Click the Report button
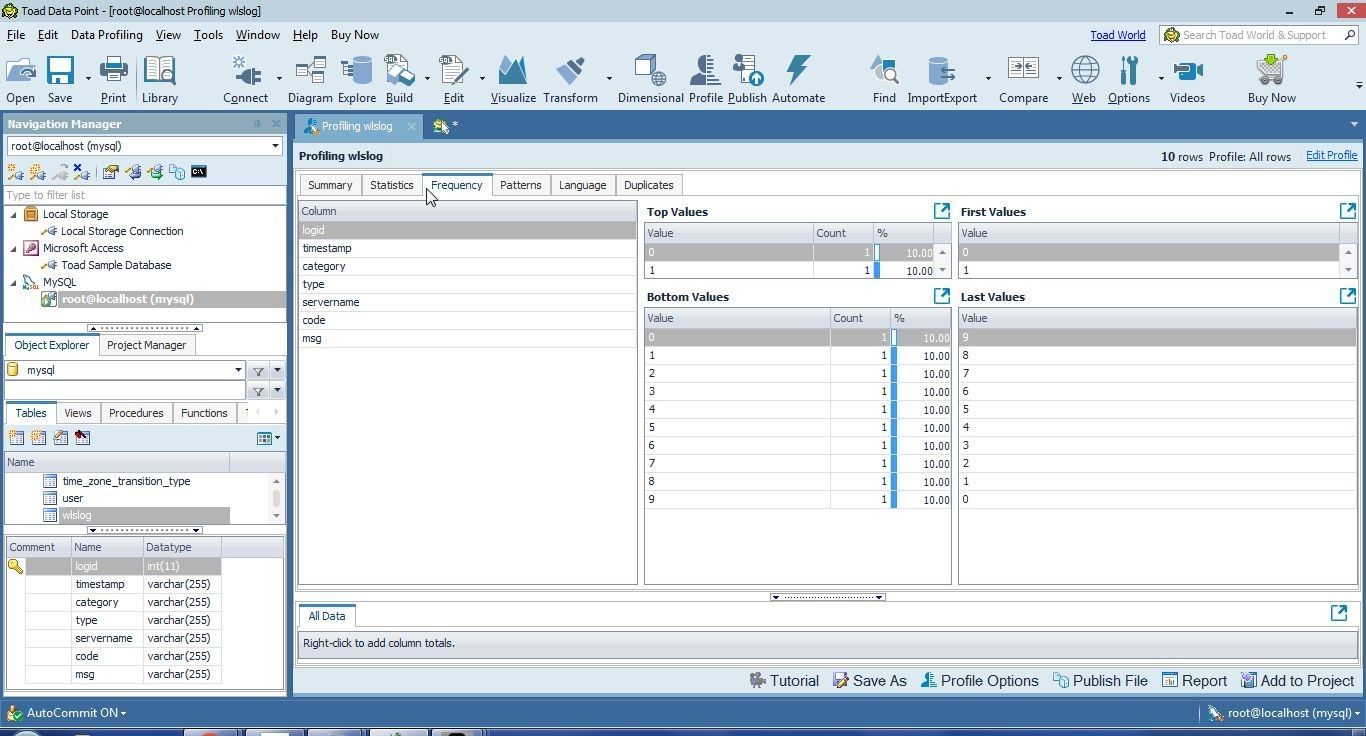 [x=1195, y=681]
